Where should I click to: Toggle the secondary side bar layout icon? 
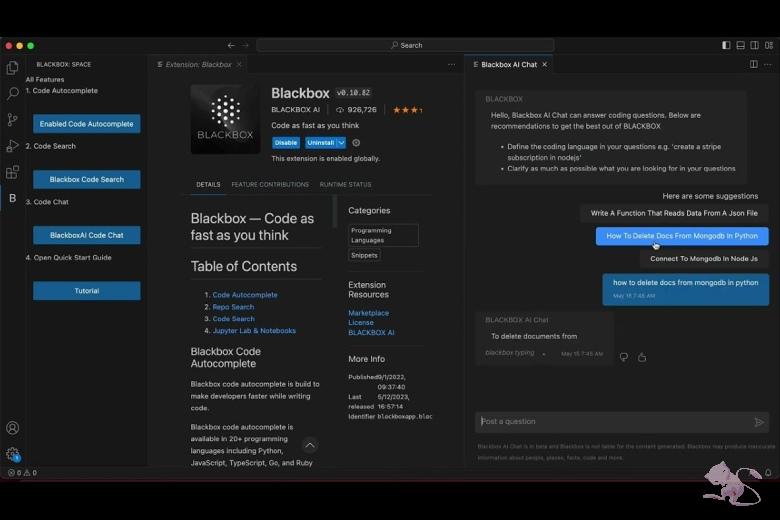(x=755, y=45)
